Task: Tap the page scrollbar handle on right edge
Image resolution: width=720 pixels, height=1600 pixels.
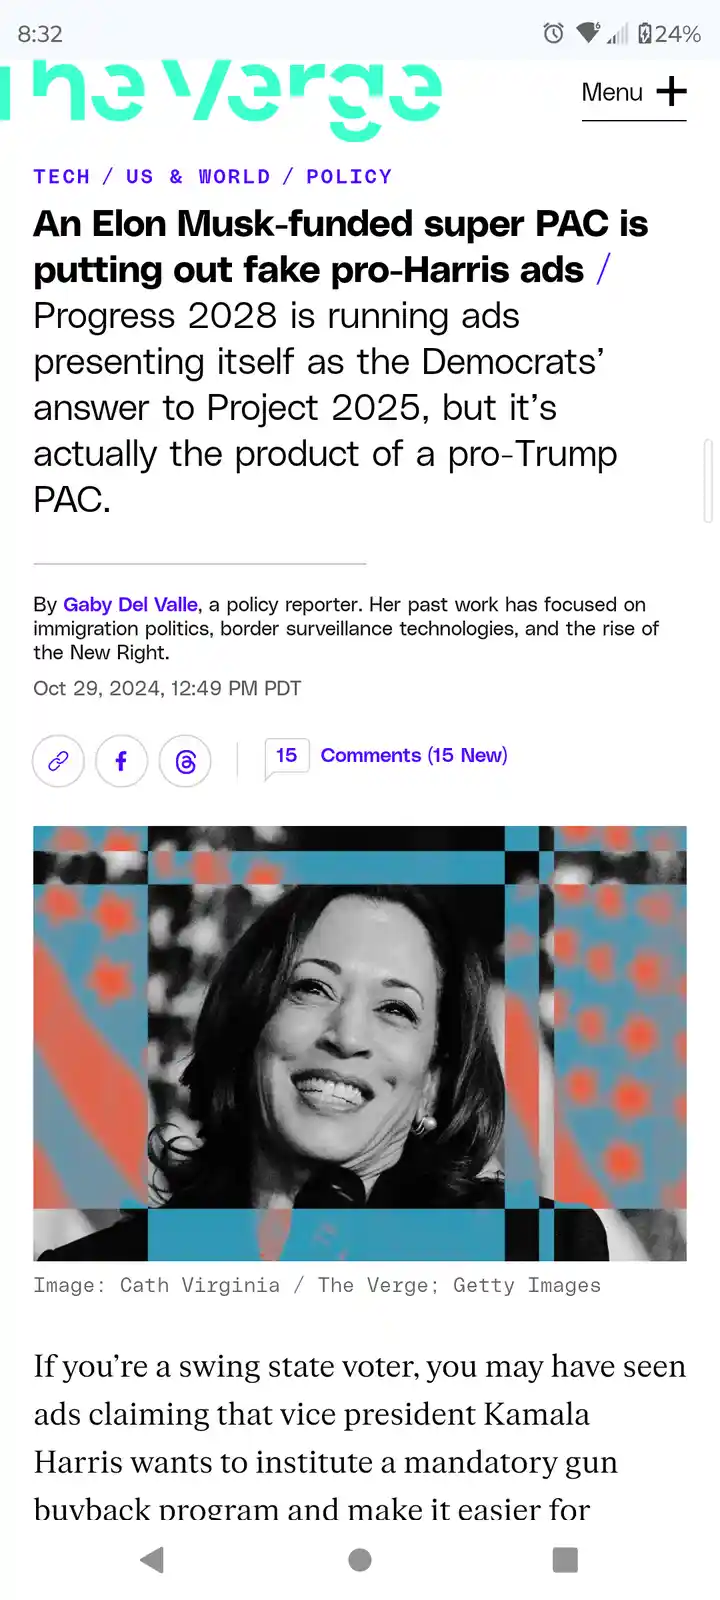Action: [x=708, y=480]
